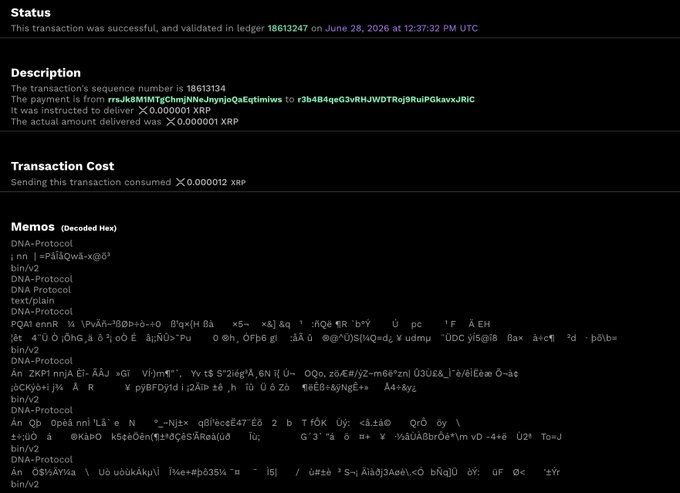Image resolution: width=680 pixels, height=493 pixels.
Task: Click the XRP symbol beside transaction cost 0.000012
Action: click(180, 183)
